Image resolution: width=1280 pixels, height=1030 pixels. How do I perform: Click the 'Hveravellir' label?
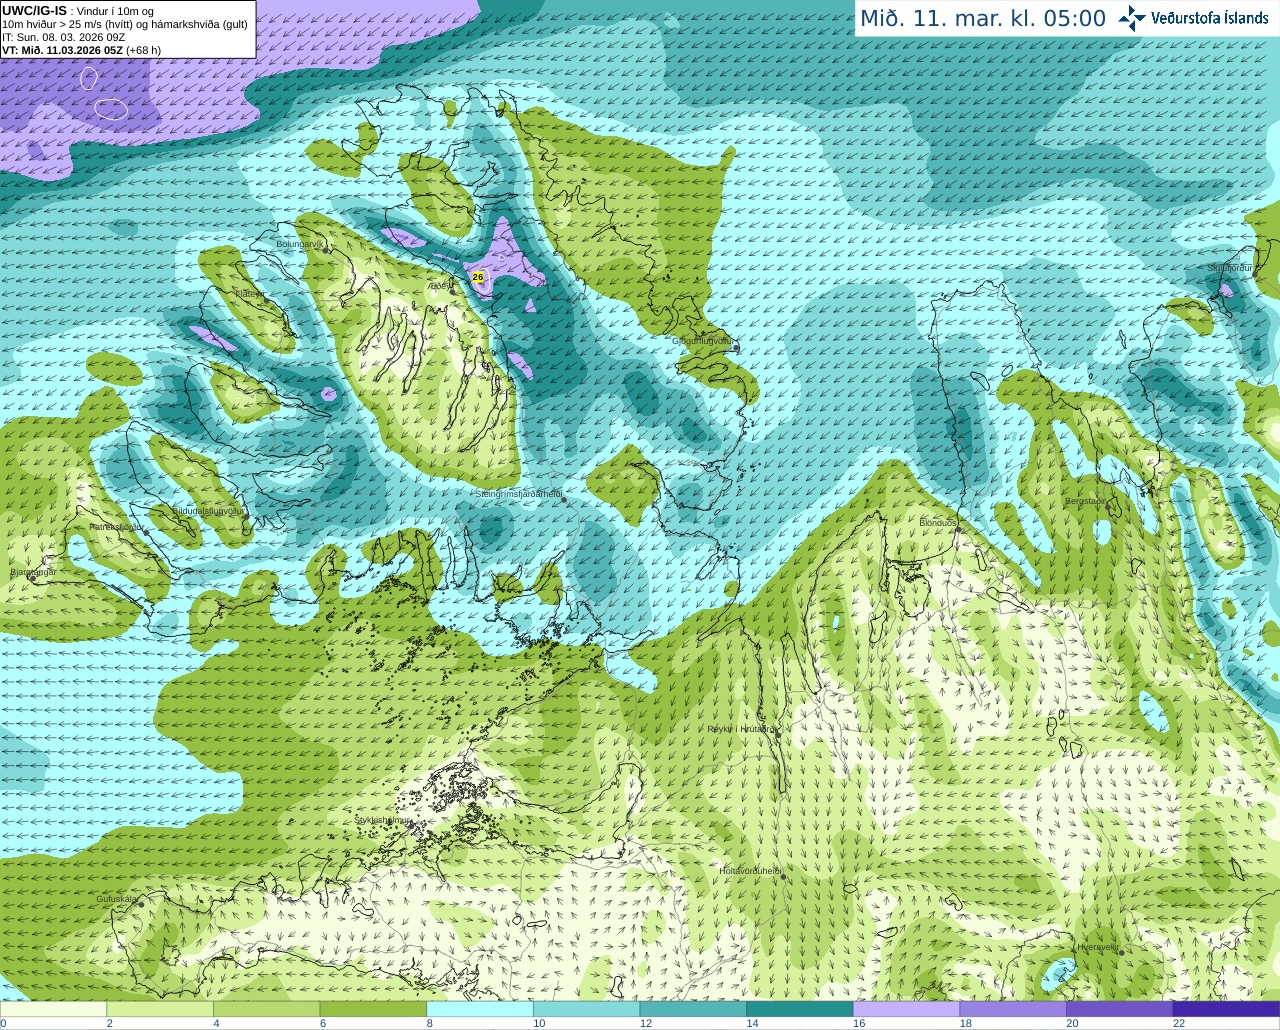1098,946
